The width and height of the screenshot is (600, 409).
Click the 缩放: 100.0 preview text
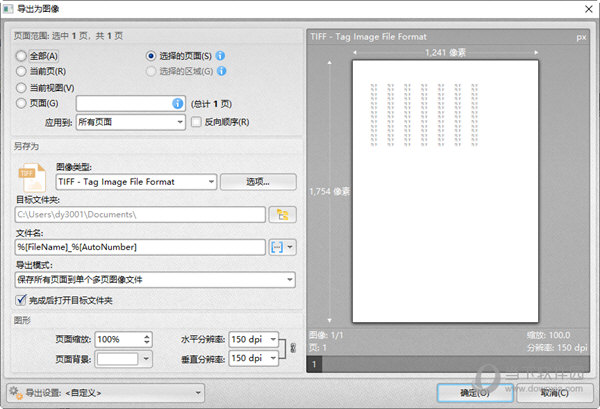tap(548, 335)
